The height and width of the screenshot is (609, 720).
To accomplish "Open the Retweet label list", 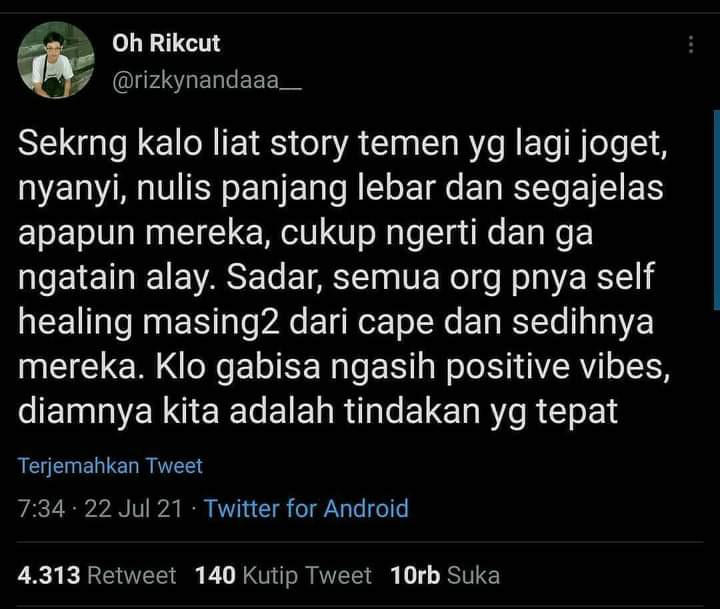I will [x=132, y=575].
